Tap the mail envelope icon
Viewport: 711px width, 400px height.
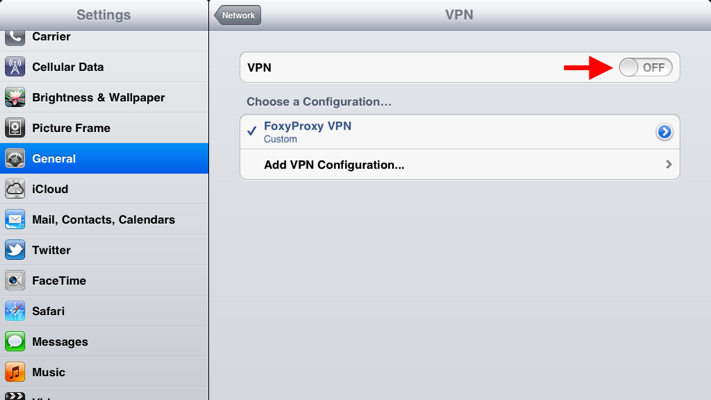click(x=15, y=220)
